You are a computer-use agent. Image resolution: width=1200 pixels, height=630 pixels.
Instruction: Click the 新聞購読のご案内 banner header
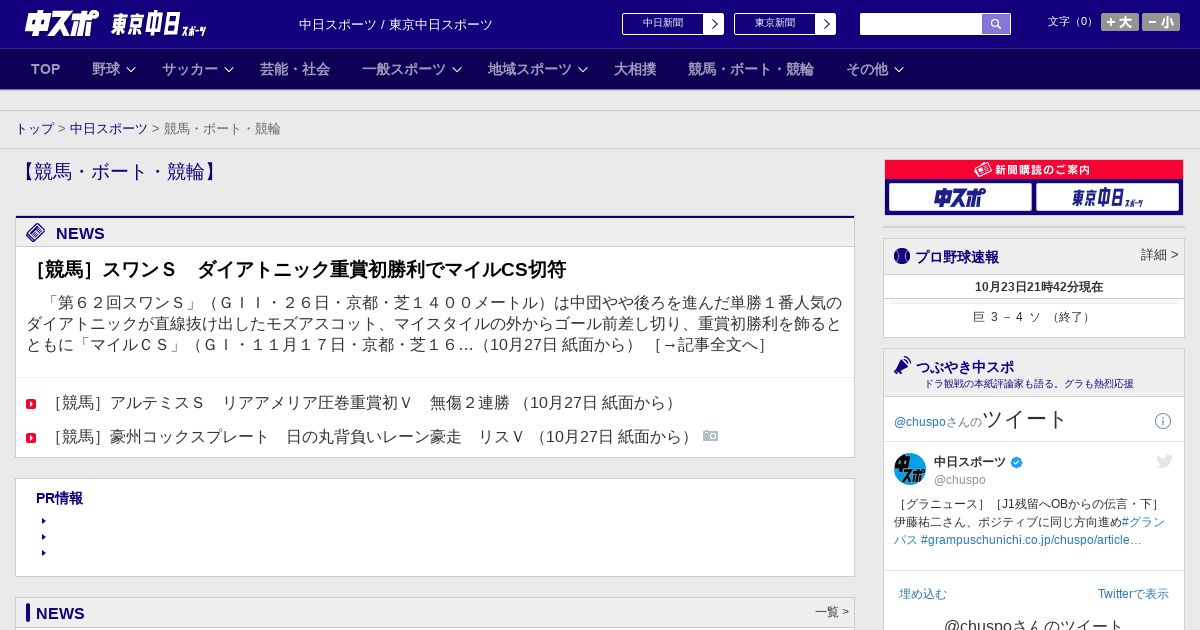[1034, 170]
